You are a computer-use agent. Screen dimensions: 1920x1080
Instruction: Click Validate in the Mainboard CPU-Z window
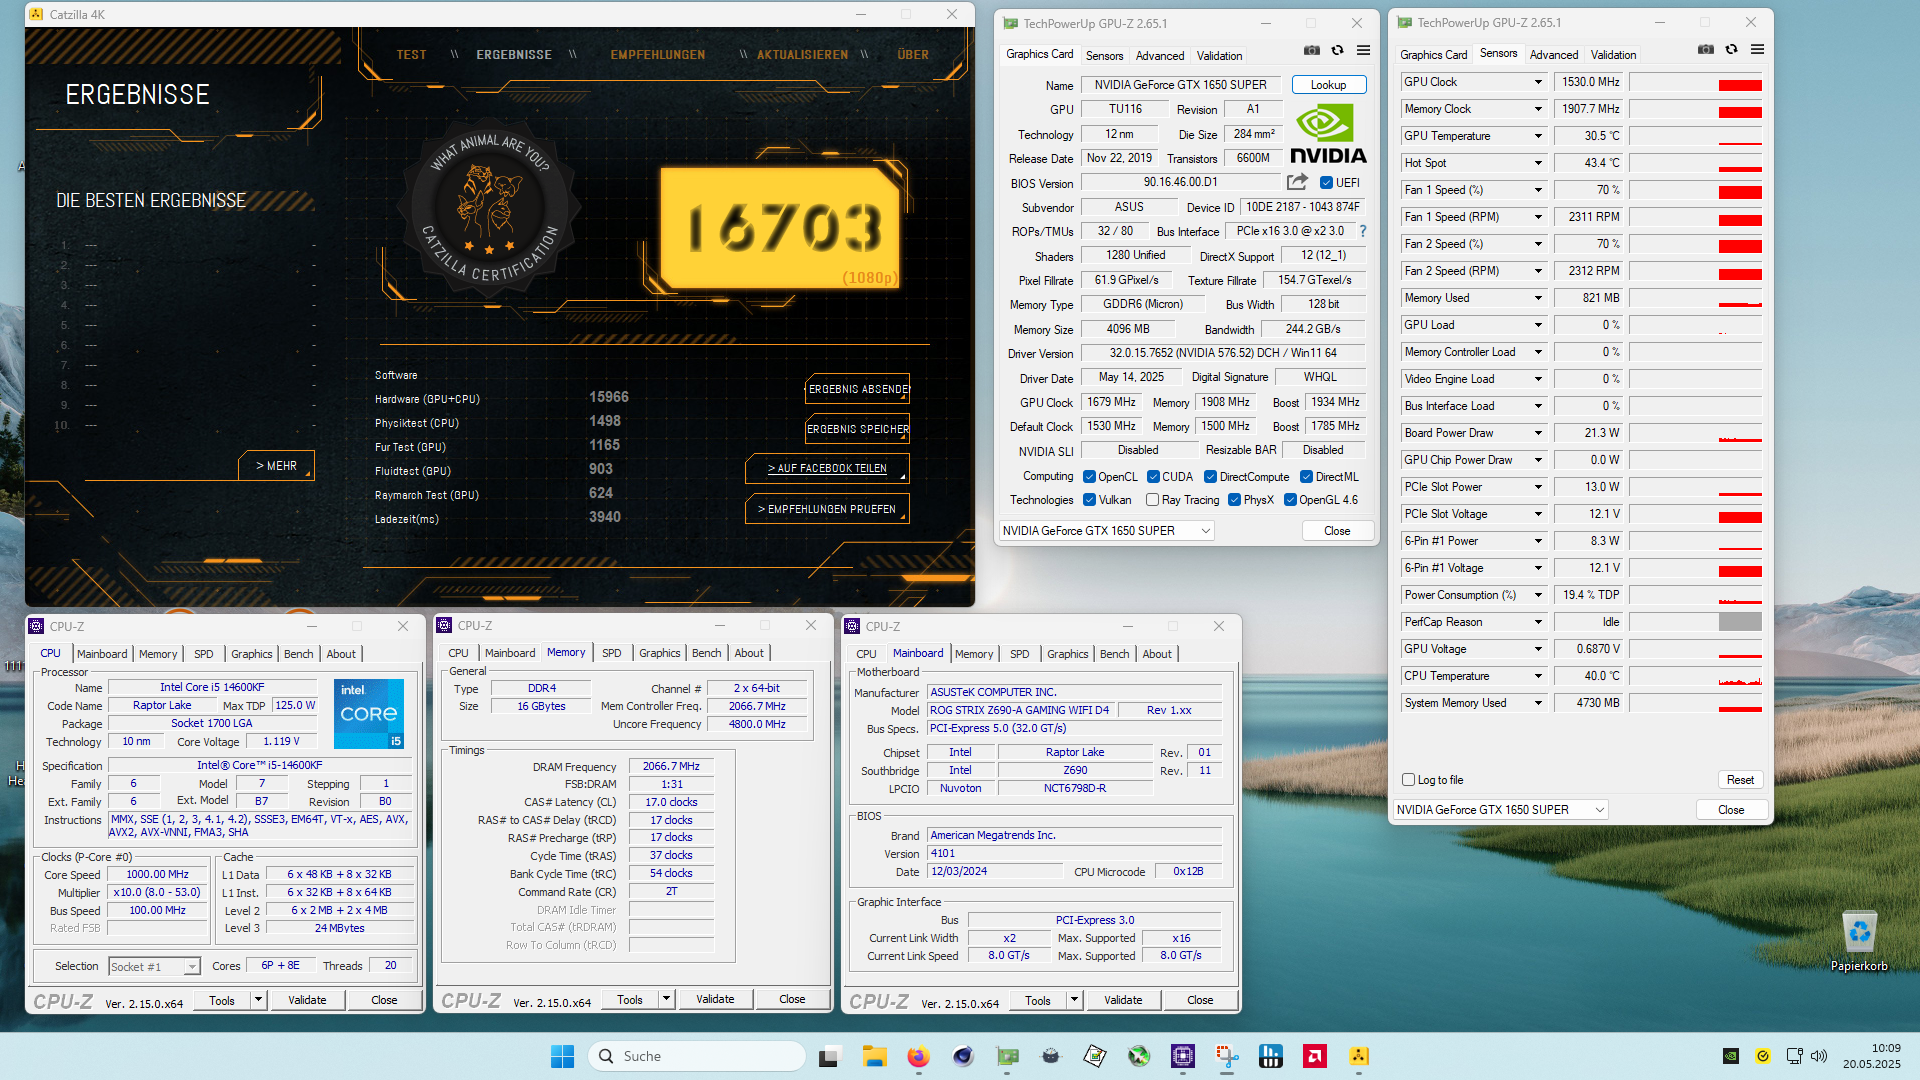1123,1000
